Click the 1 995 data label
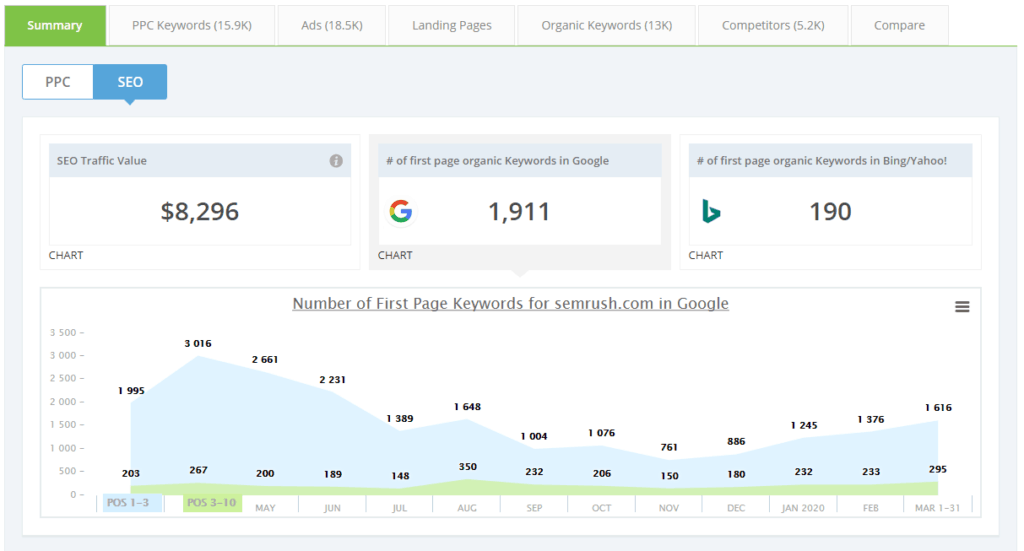The width and height of the screenshot is (1024, 551). [x=131, y=390]
